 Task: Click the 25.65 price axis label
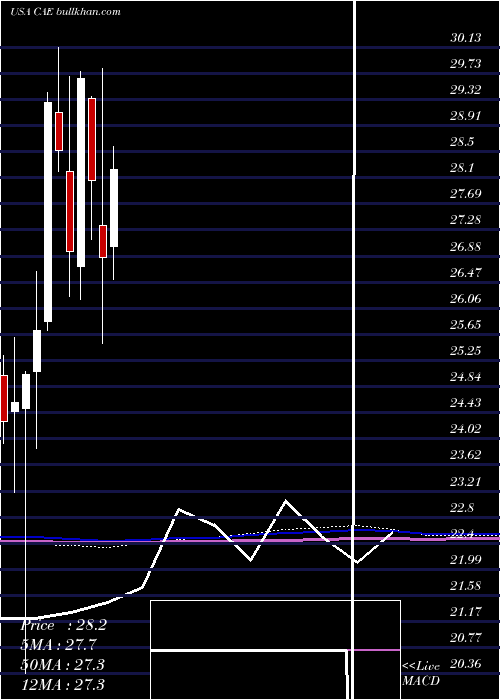pos(466,325)
